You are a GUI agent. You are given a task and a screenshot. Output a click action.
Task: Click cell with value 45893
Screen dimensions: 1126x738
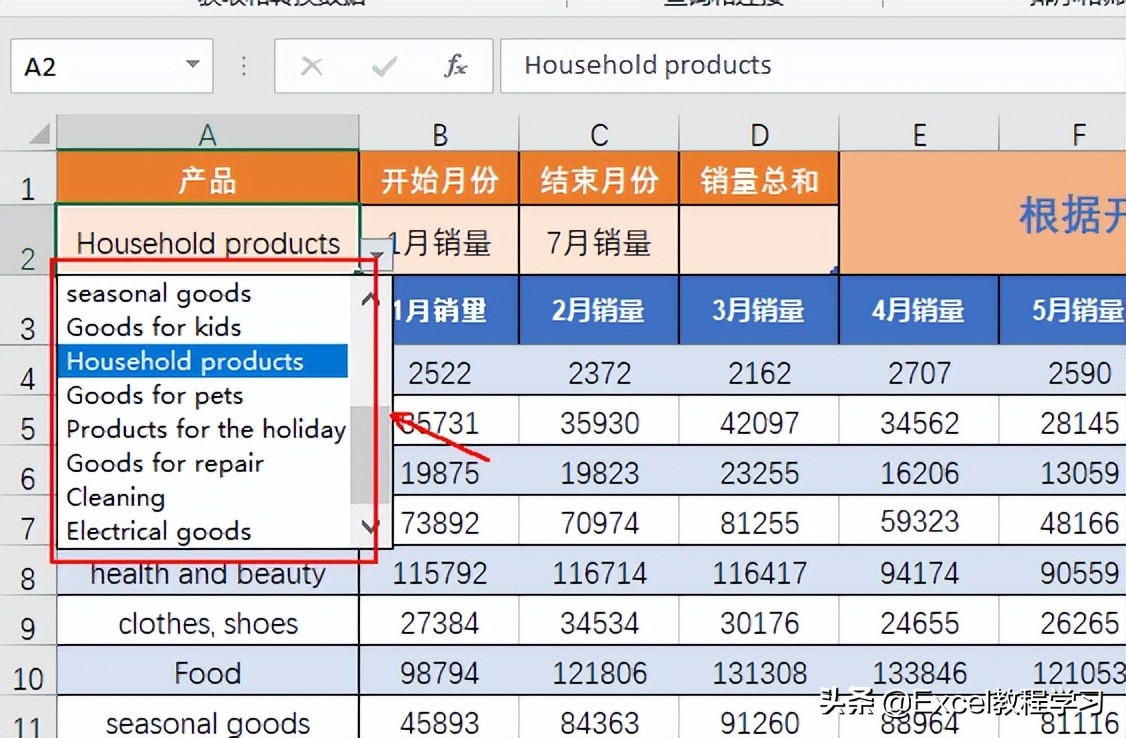(x=439, y=718)
